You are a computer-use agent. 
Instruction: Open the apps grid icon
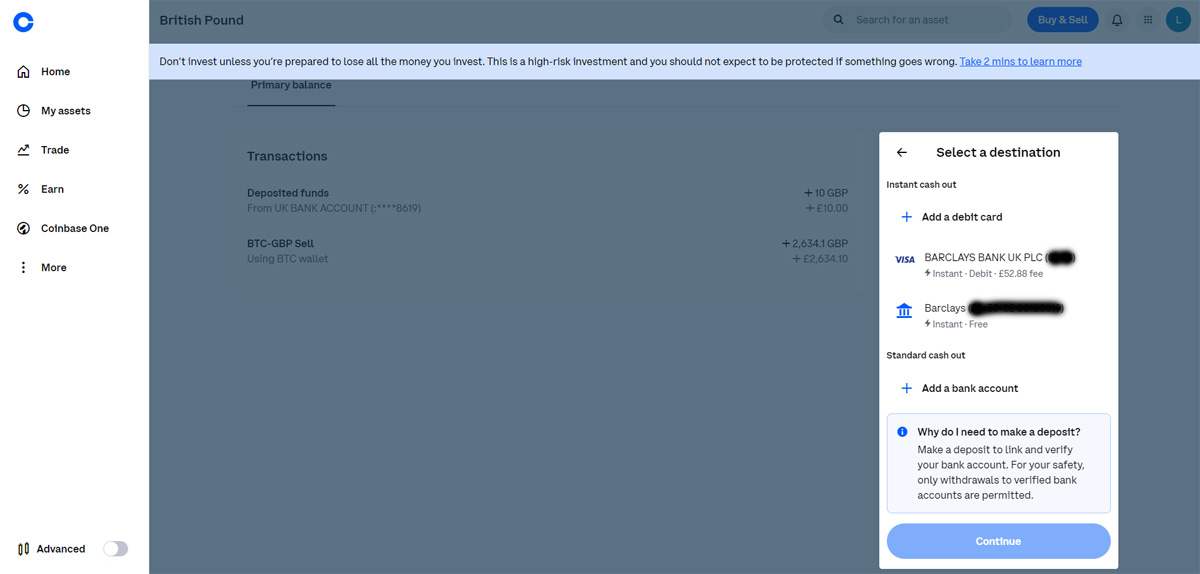pos(1147,20)
